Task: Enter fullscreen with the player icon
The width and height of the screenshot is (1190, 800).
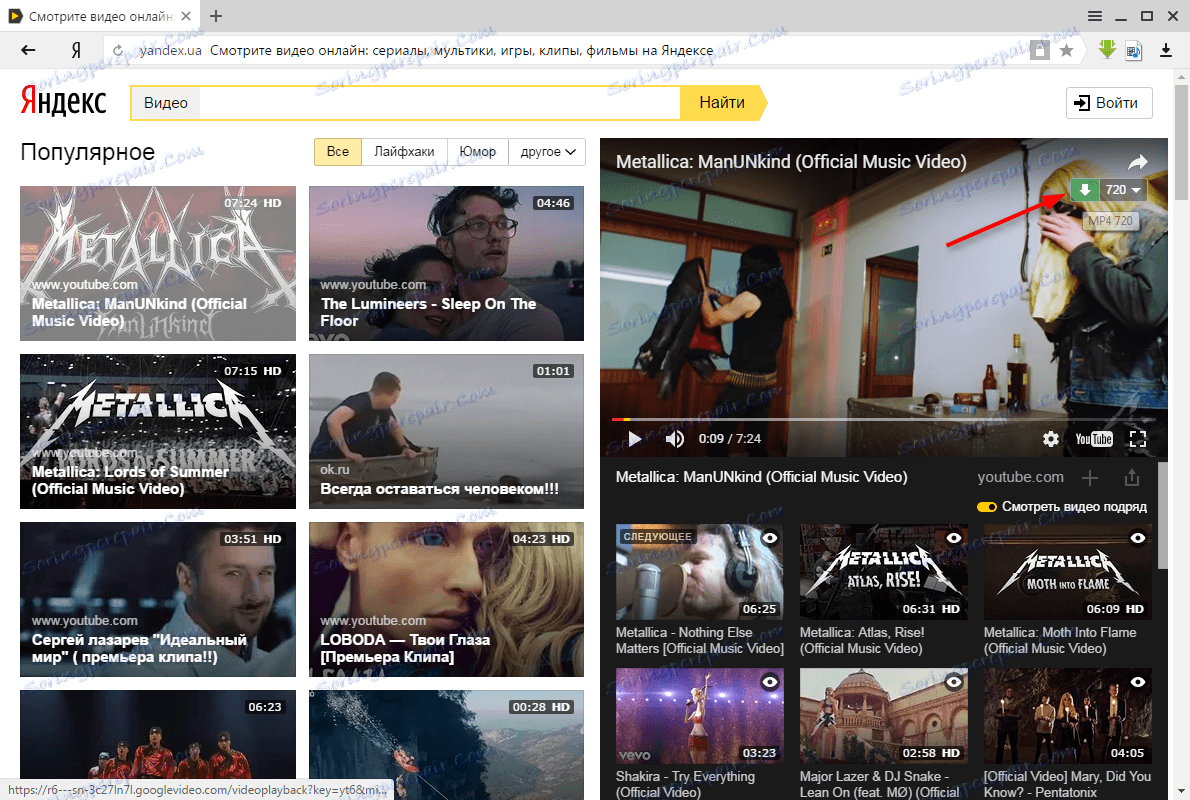Action: (1137, 439)
